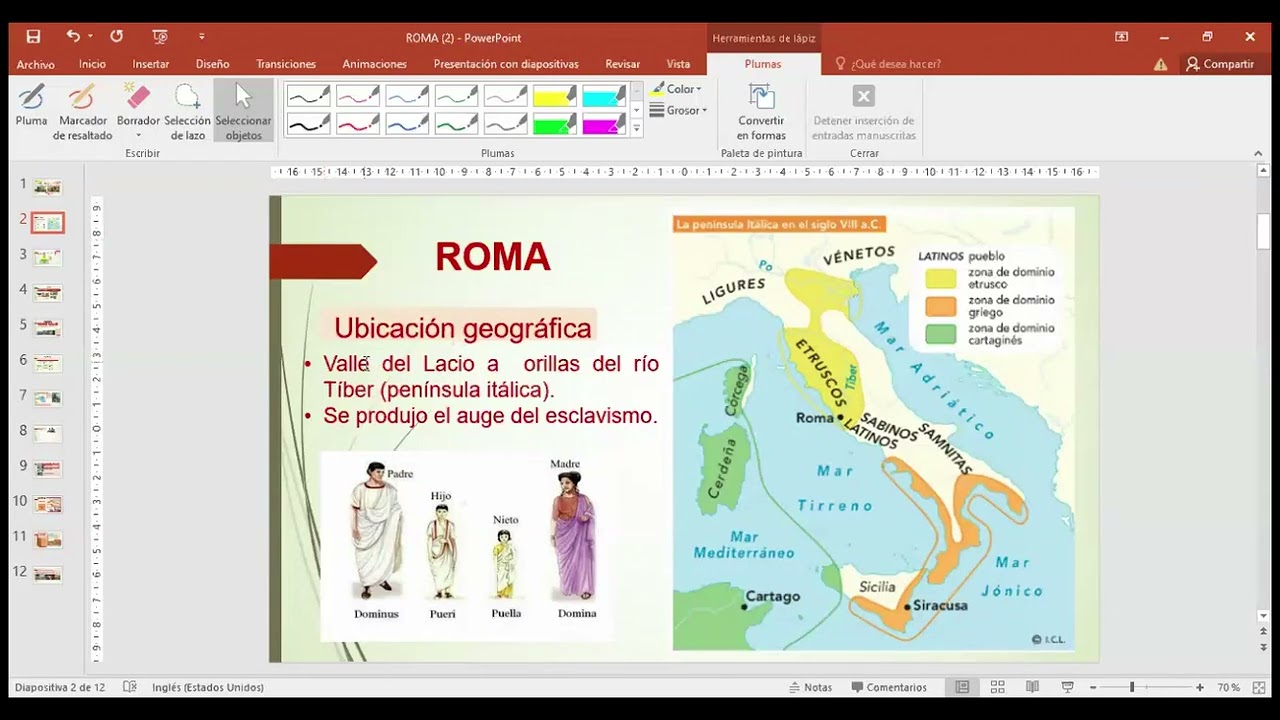
Task: Choose the thick red pen in bottom row
Action: [x=358, y=124]
